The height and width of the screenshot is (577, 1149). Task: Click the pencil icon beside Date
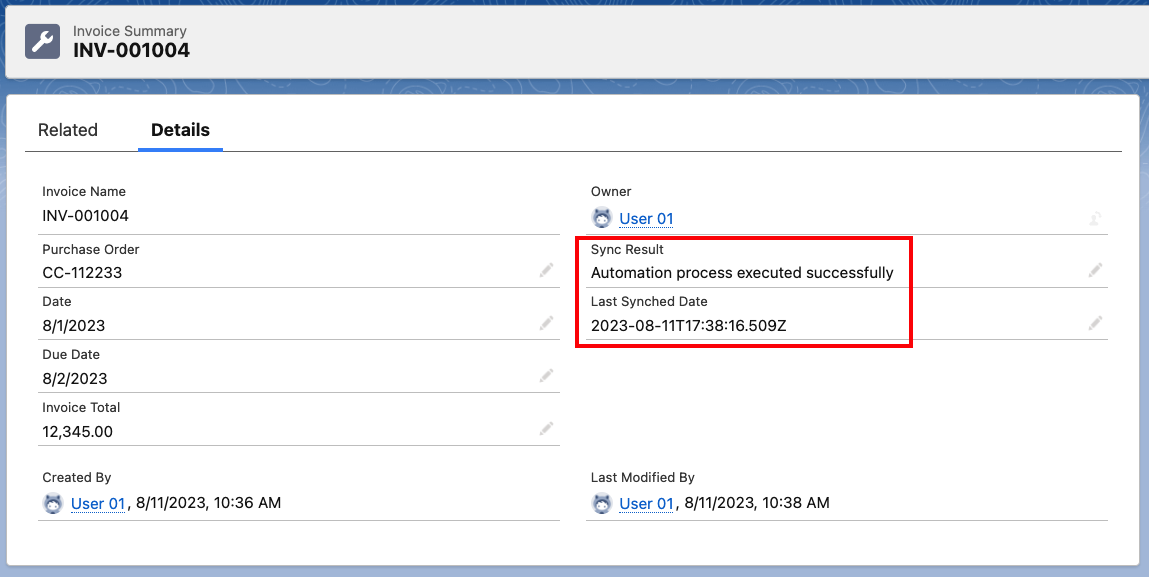[546, 323]
